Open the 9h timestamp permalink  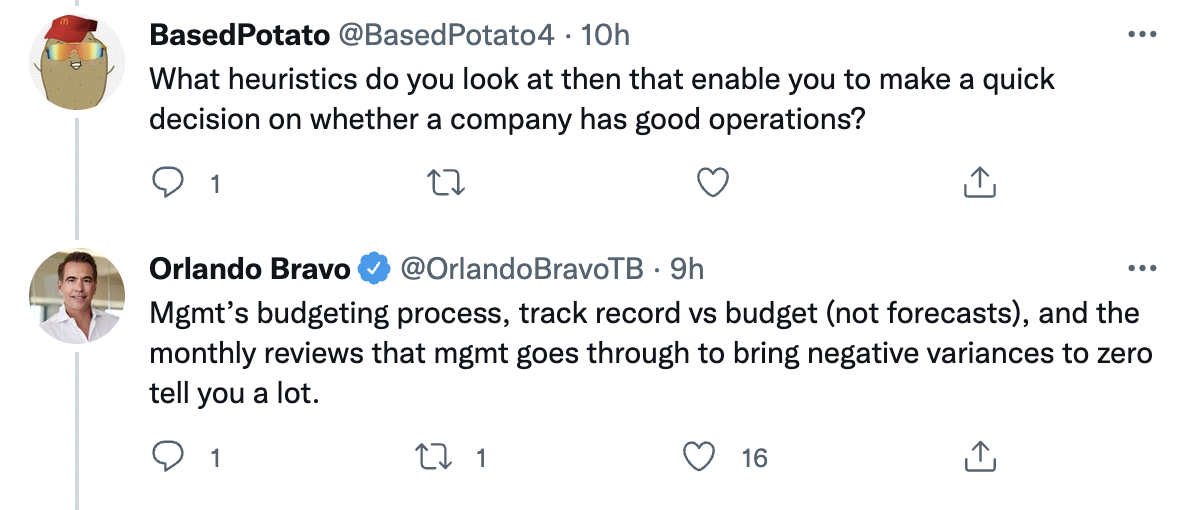(687, 269)
